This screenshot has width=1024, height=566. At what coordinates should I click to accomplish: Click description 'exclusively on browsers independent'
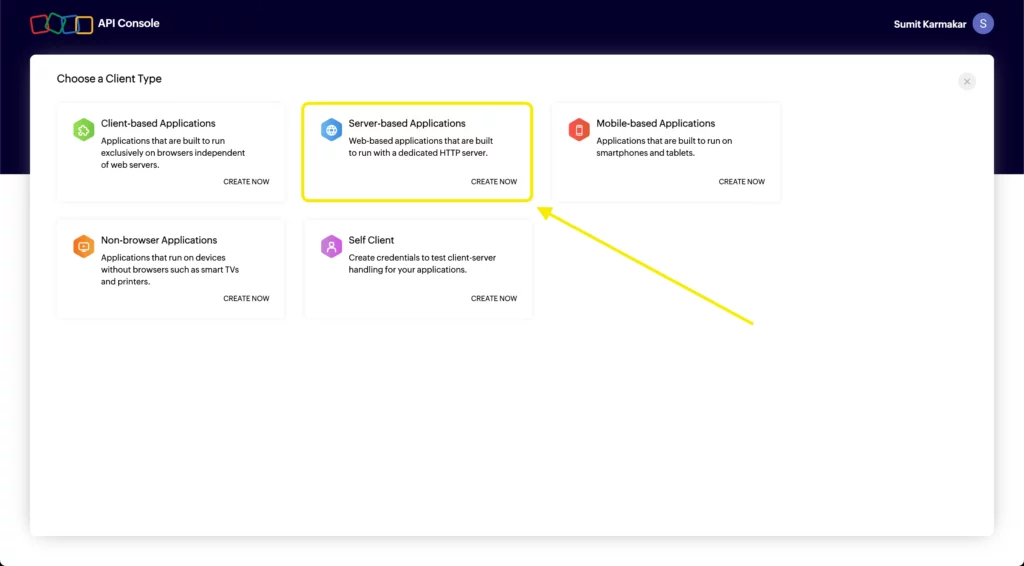[x=173, y=153]
